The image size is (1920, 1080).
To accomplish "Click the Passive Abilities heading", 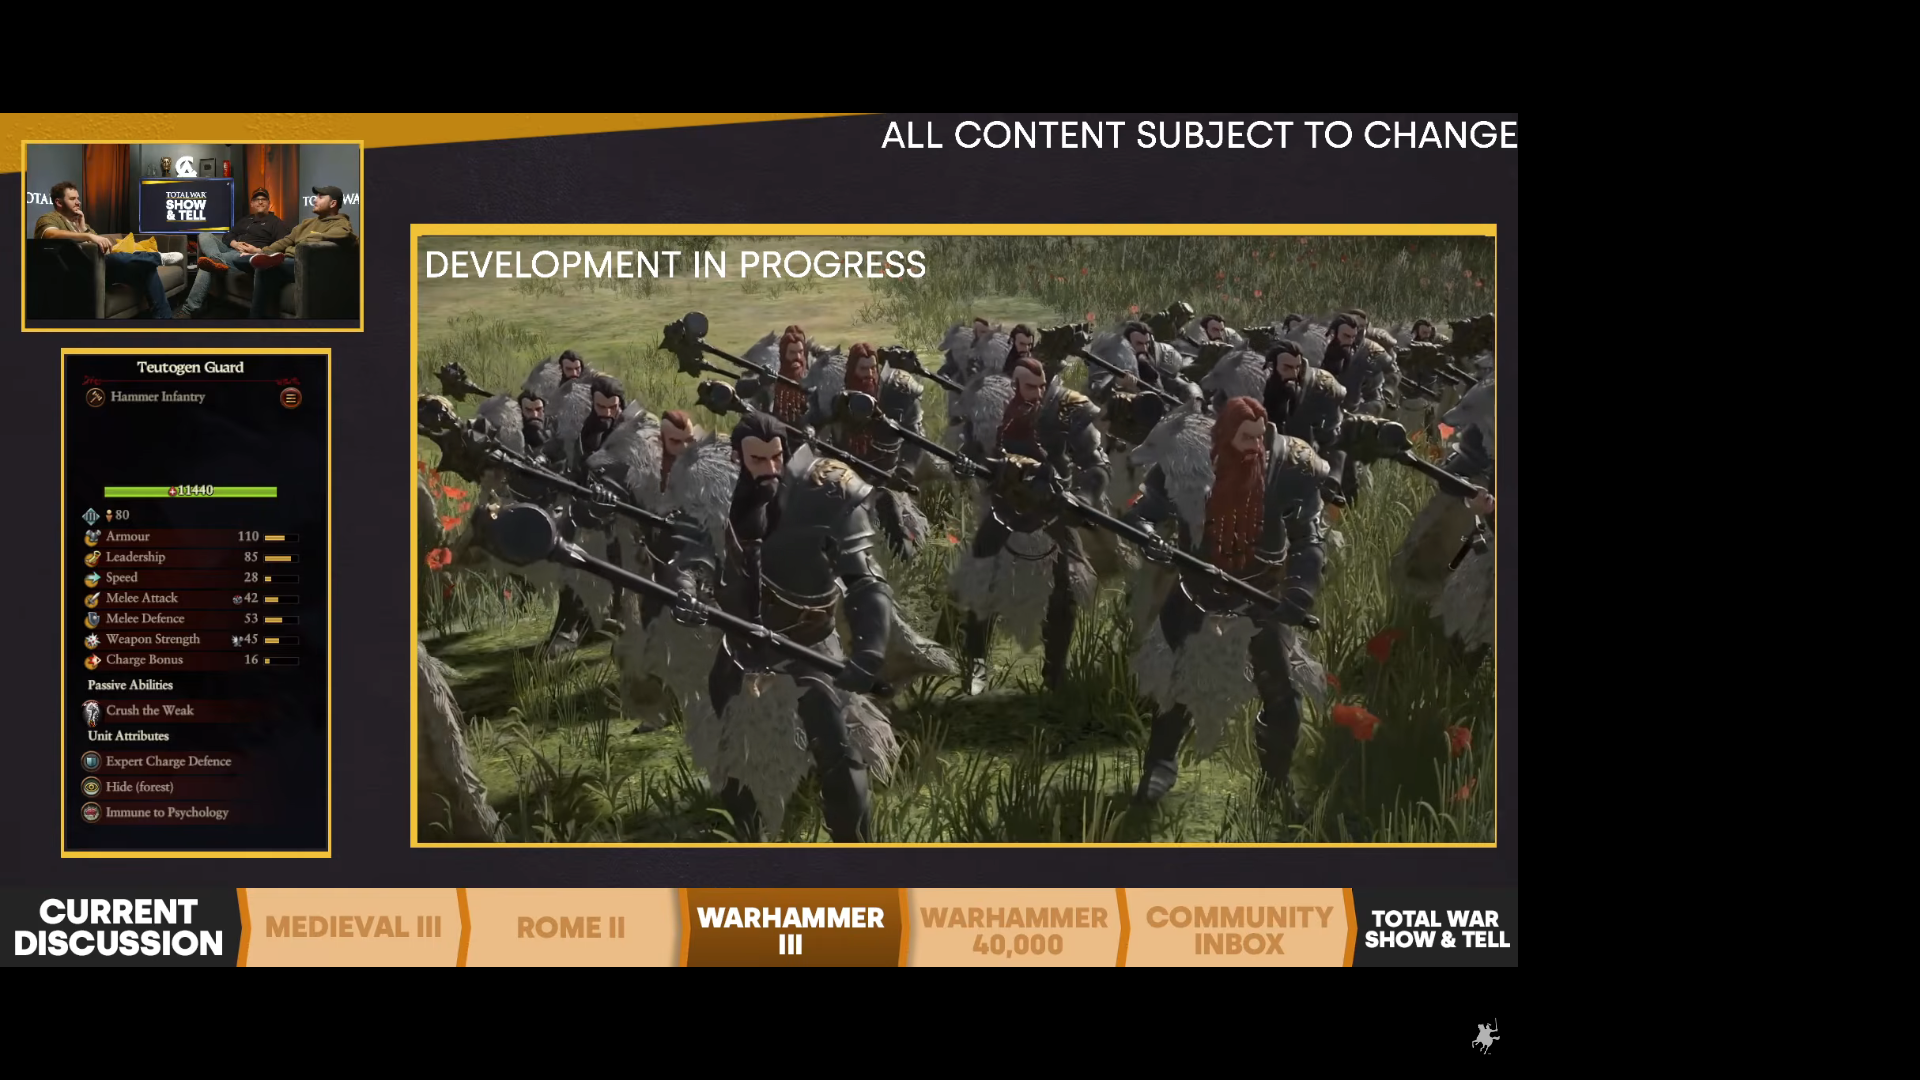I will (130, 685).
